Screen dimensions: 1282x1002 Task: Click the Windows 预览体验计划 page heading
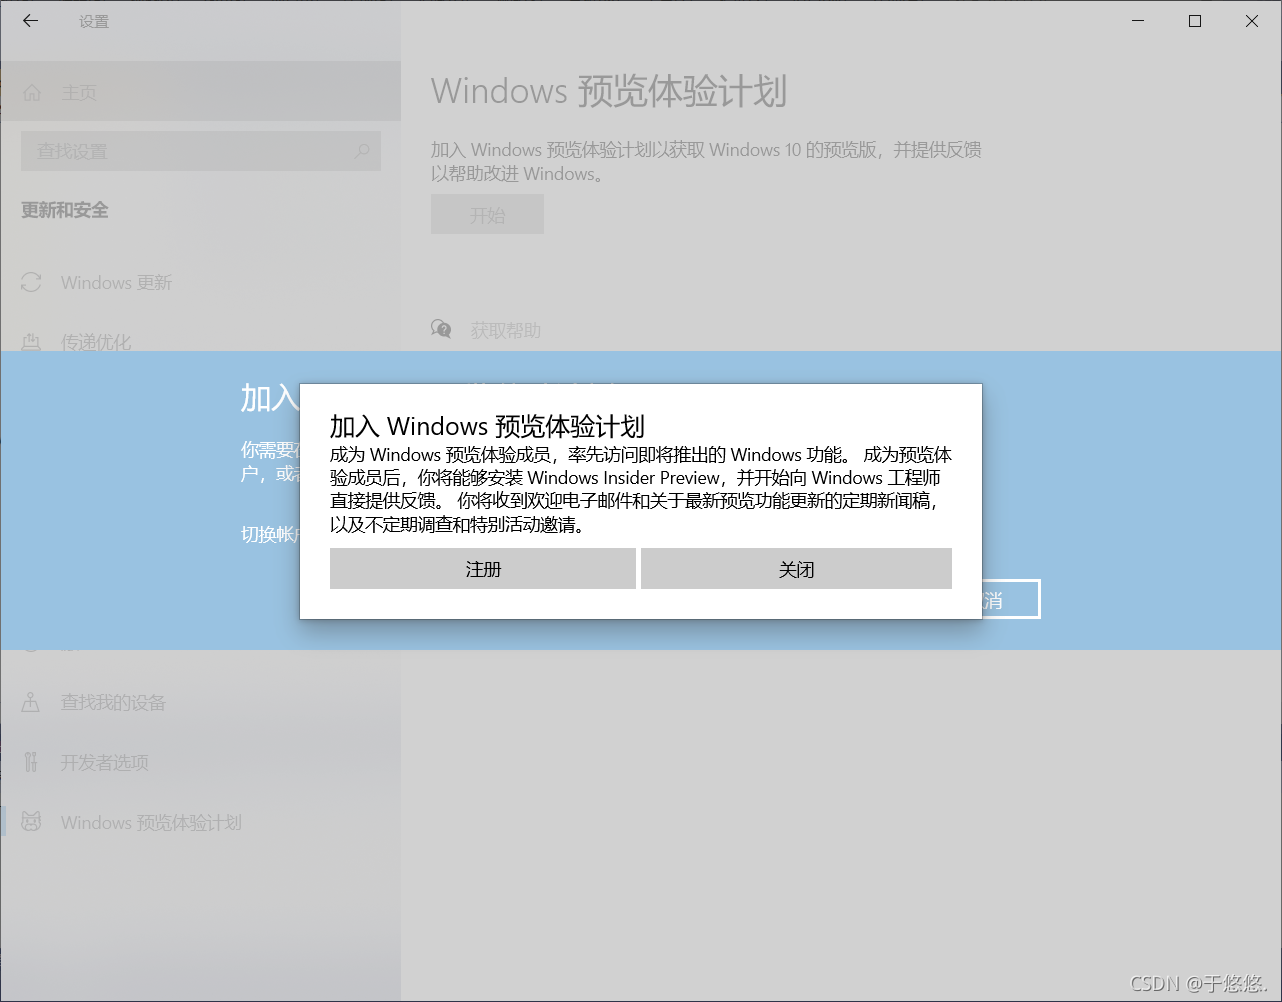[609, 91]
